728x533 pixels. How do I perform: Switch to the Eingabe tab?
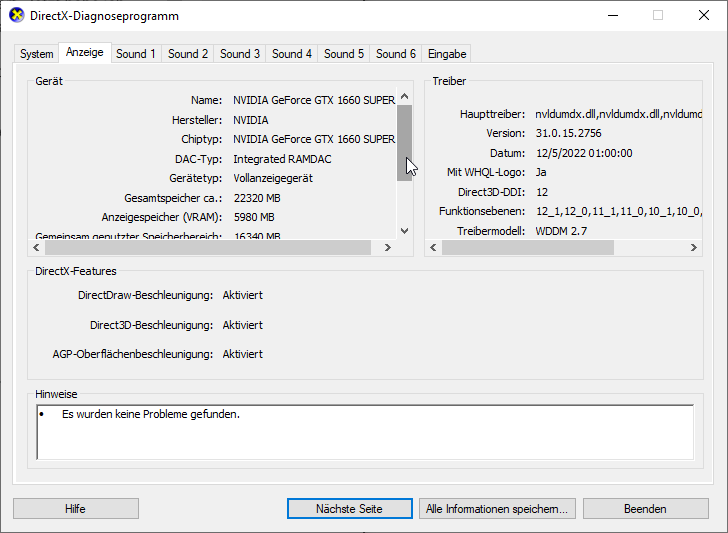click(x=447, y=54)
